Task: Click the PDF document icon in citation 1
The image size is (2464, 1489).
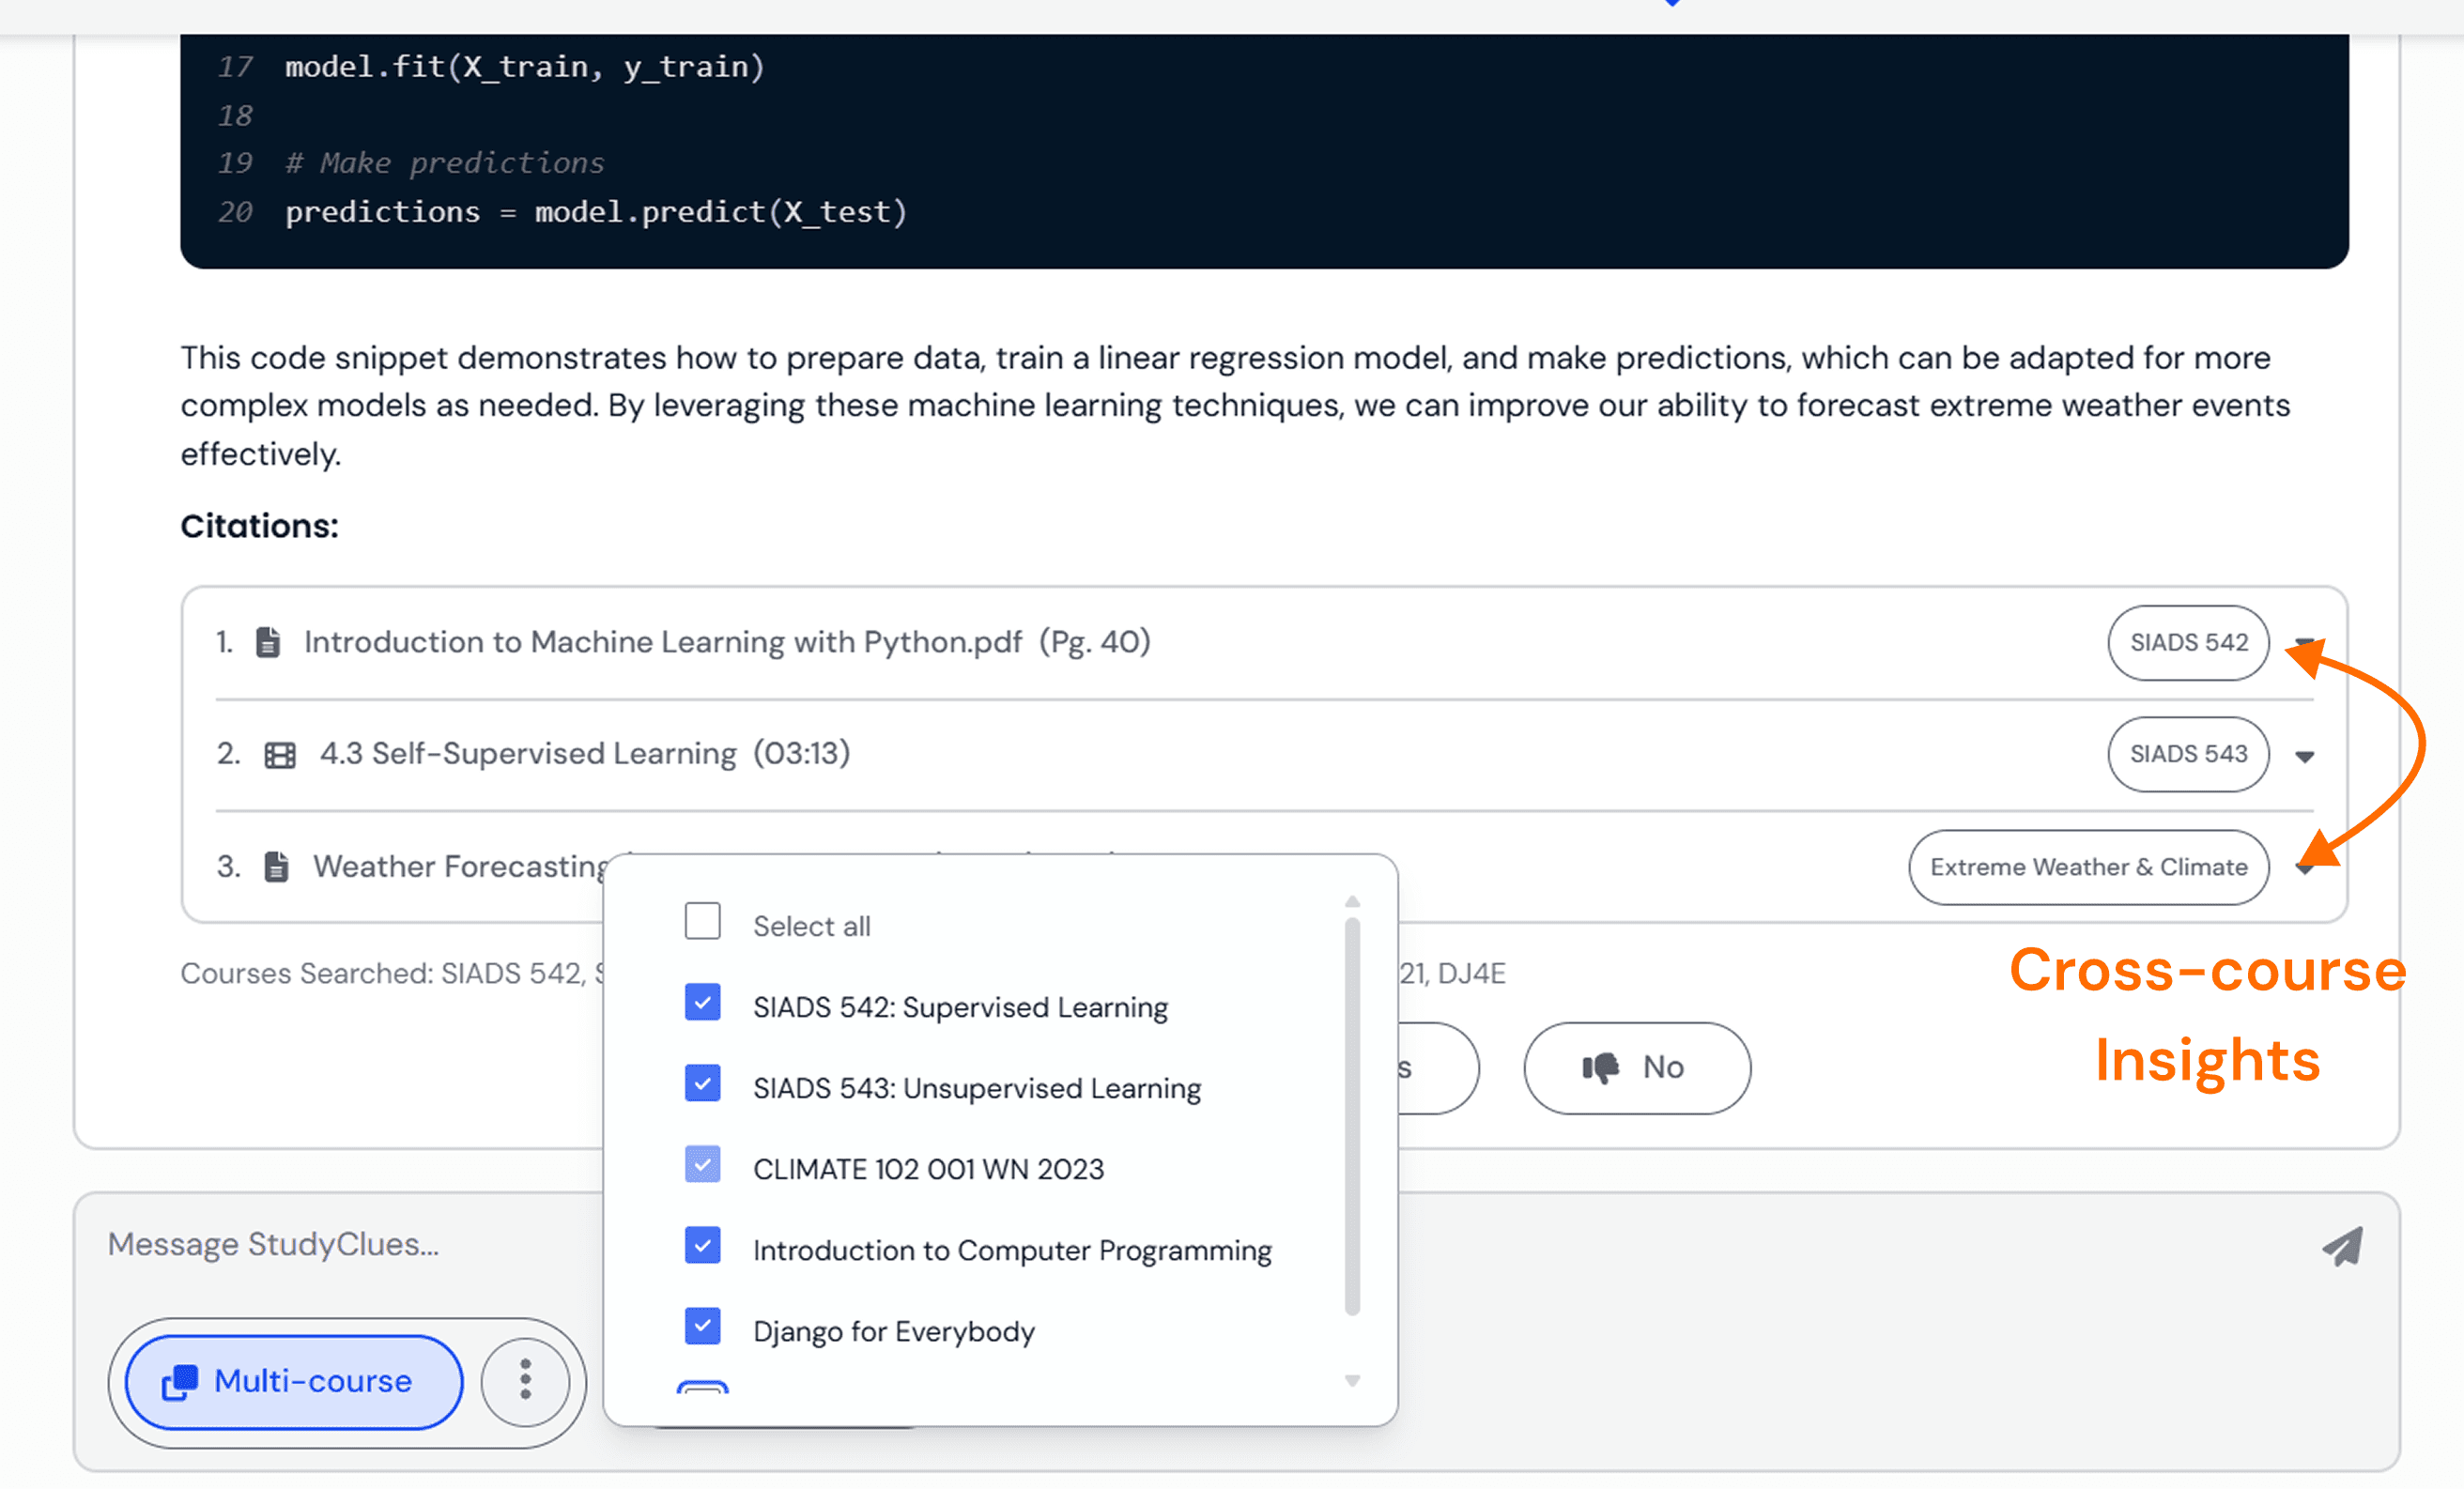Action: (267, 642)
